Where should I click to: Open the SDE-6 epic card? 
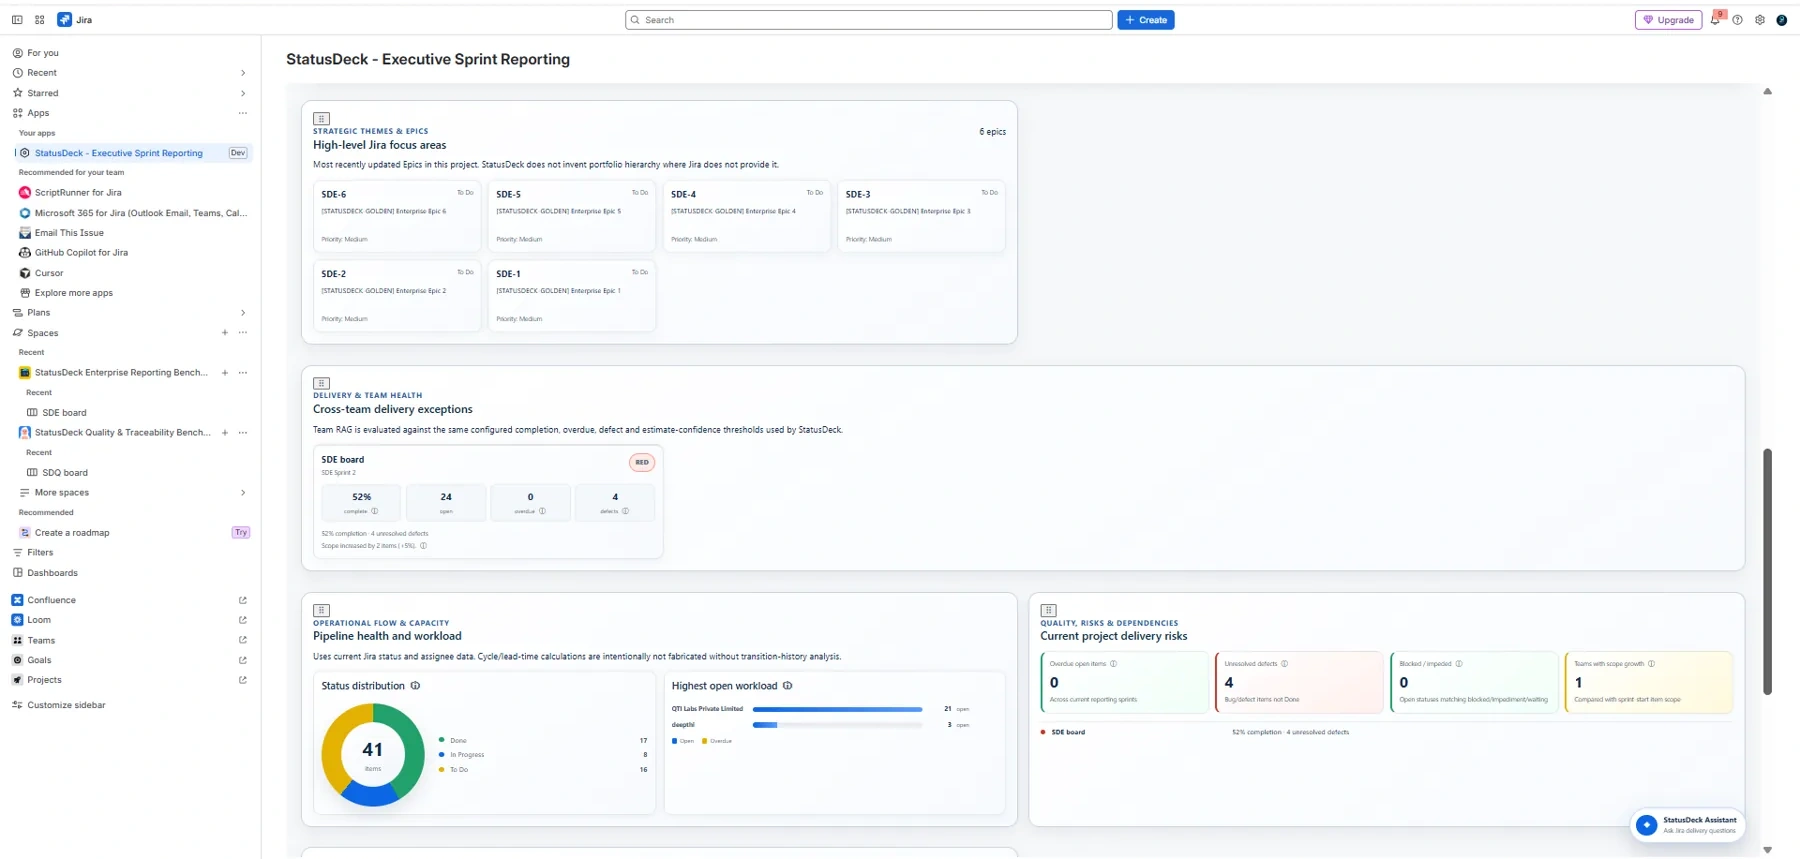click(x=397, y=216)
